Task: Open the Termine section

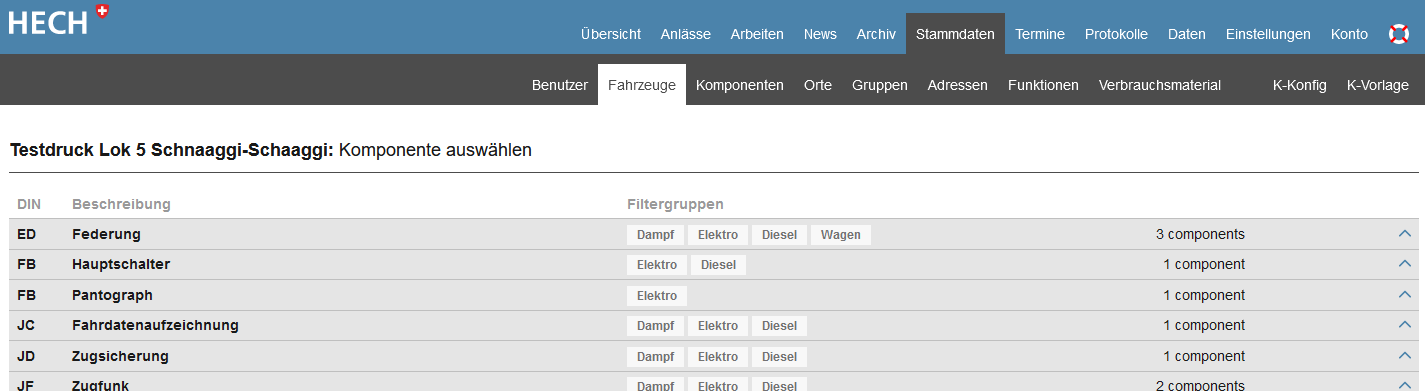Action: point(1040,34)
